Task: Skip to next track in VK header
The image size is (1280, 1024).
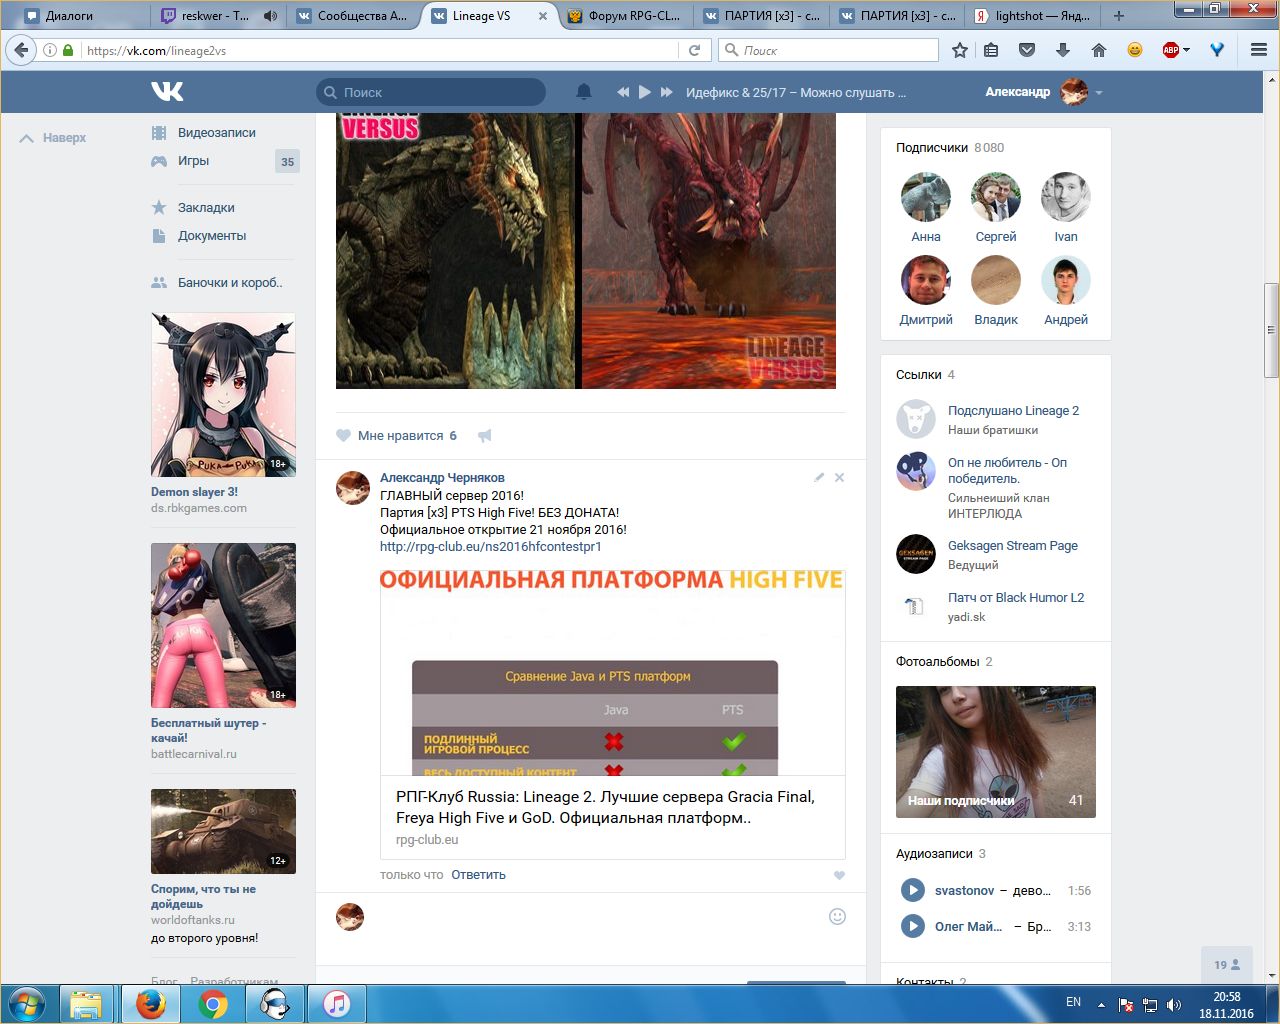Action: (x=667, y=92)
